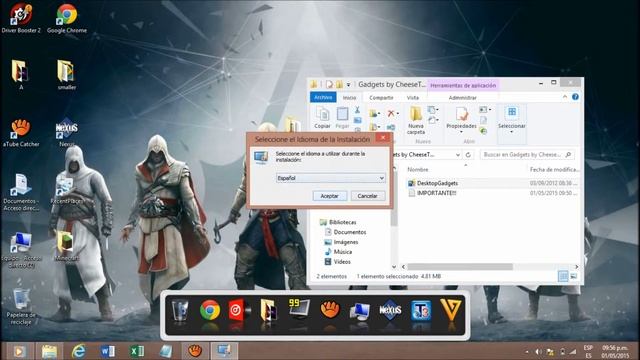Select Papelera de reciclaje desktop icon
640x360 pixels.
click(21, 306)
